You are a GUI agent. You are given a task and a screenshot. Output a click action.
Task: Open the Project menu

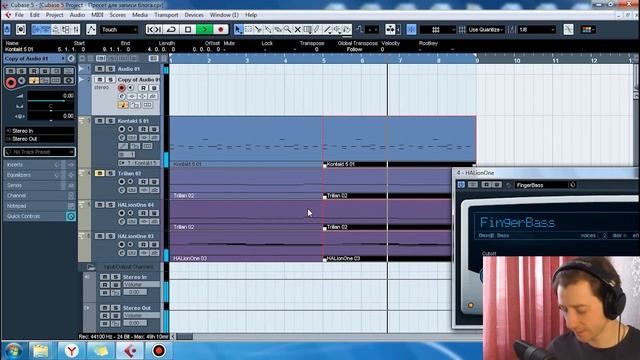coord(54,15)
